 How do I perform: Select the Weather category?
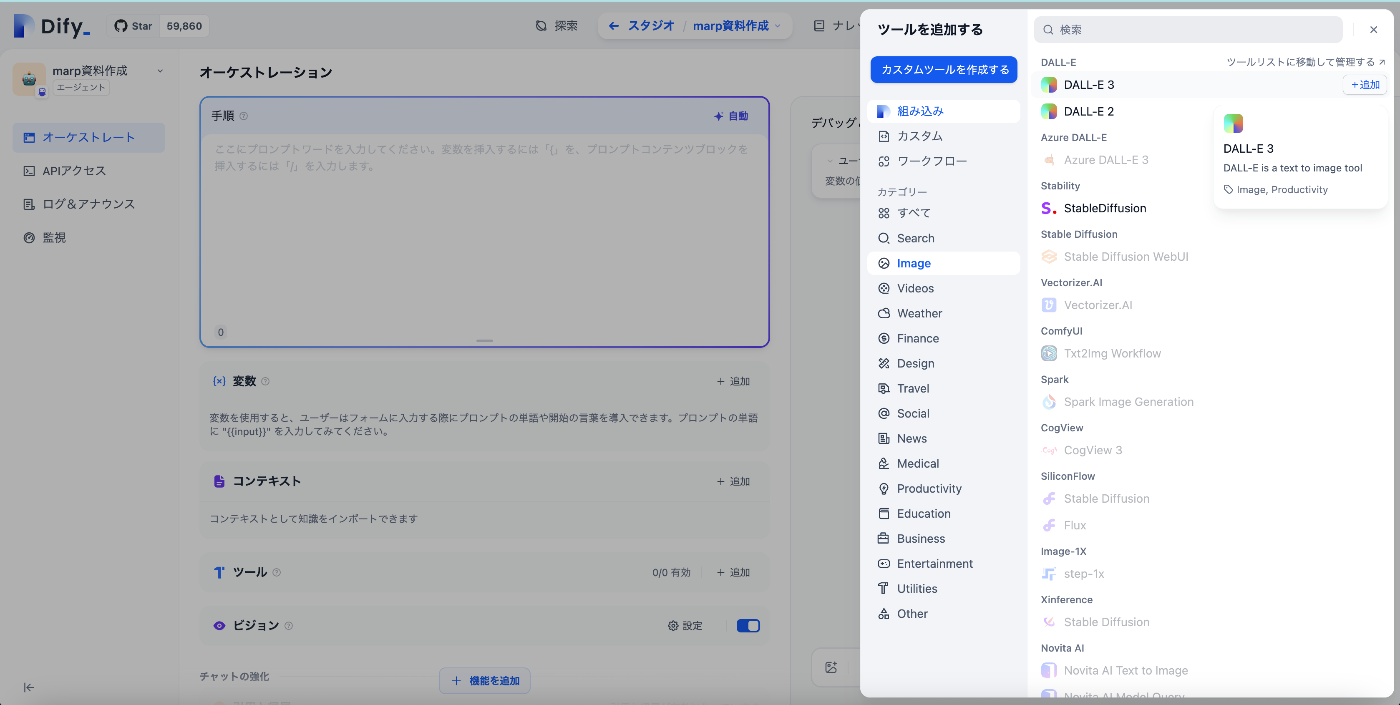tap(943, 313)
